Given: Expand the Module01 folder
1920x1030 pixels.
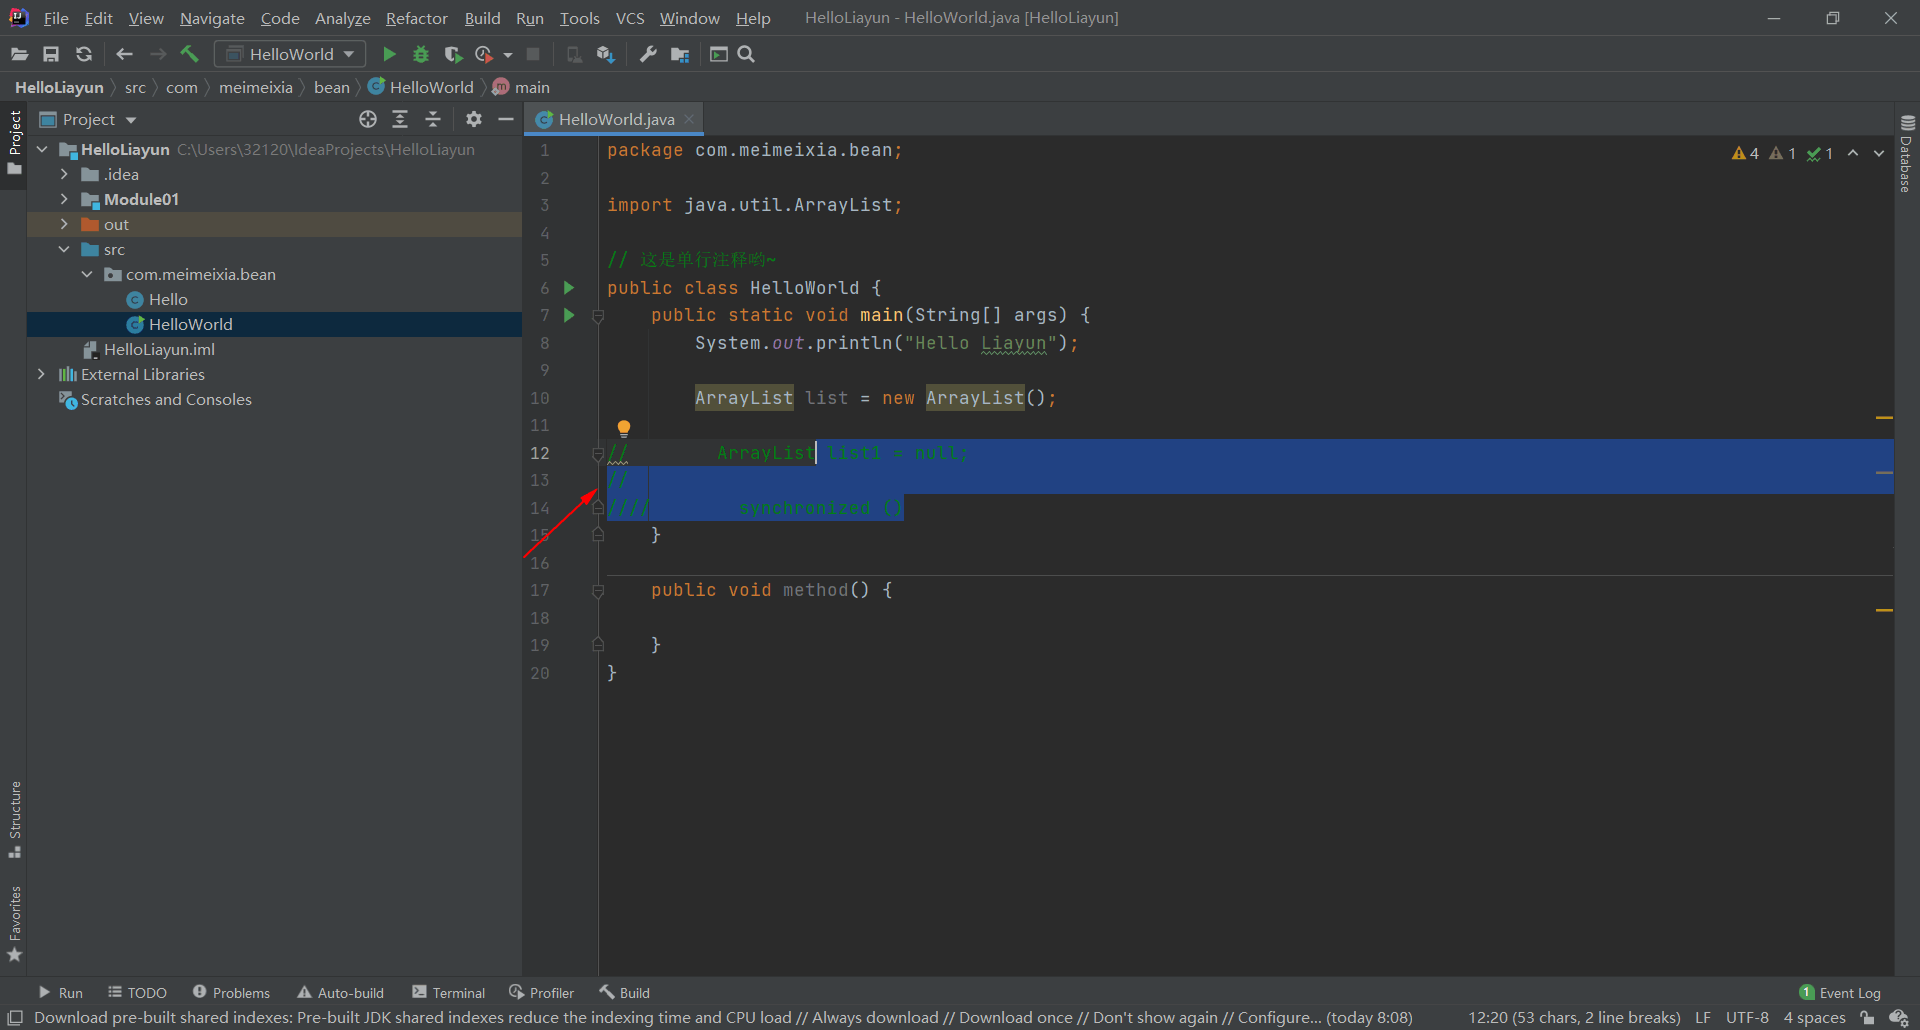Looking at the screenshot, I should (x=64, y=199).
